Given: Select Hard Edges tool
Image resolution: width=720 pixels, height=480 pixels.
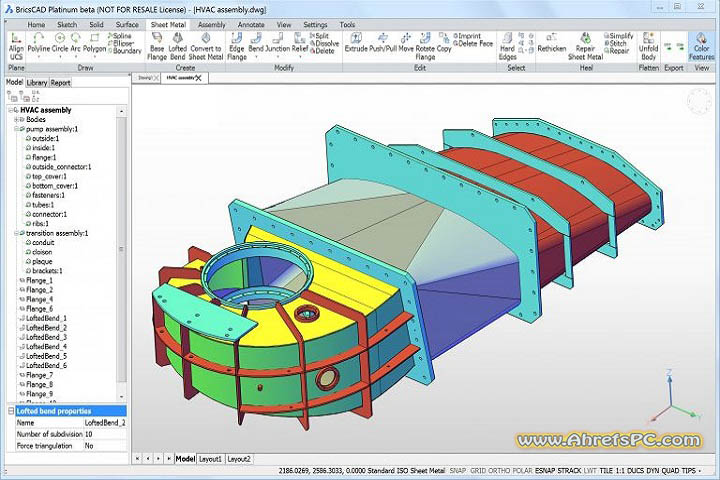Looking at the screenshot, I should pyautogui.click(x=507, y=46).
